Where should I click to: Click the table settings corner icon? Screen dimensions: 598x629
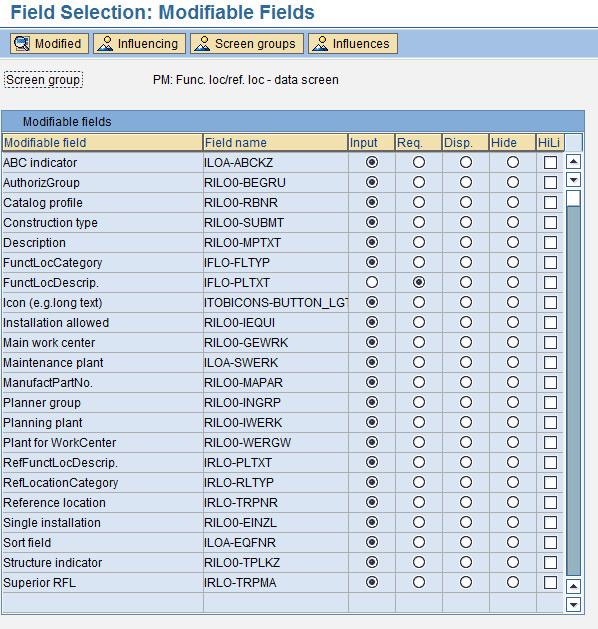[x=574, y=142]
